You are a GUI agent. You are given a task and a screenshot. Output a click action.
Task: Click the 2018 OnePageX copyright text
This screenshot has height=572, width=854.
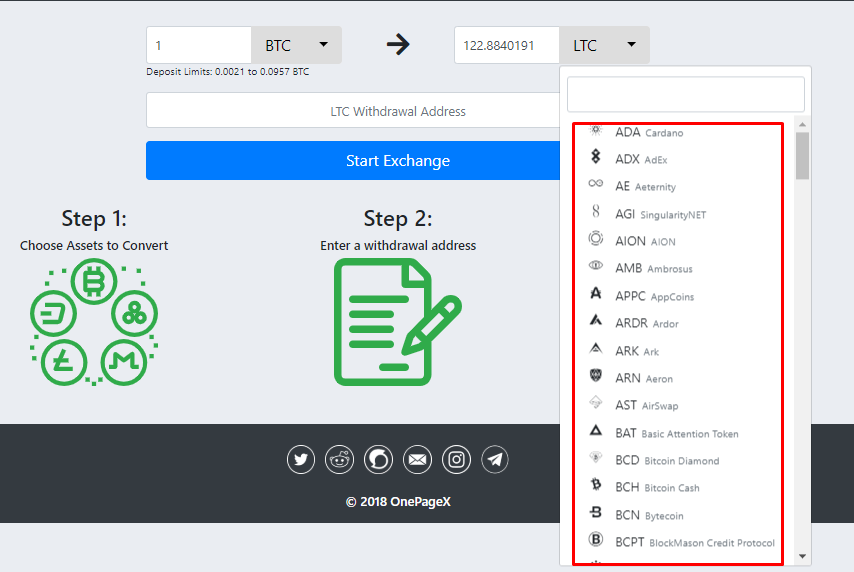pyautogui.click(x=398, y=502)
